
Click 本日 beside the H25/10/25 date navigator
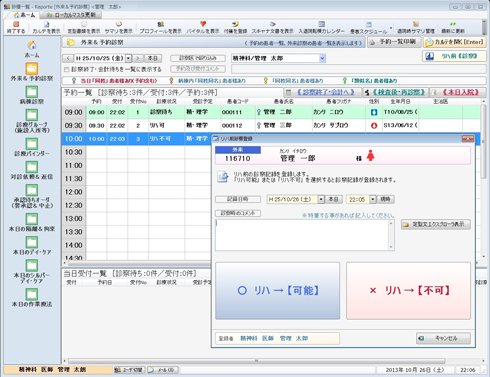153,58
